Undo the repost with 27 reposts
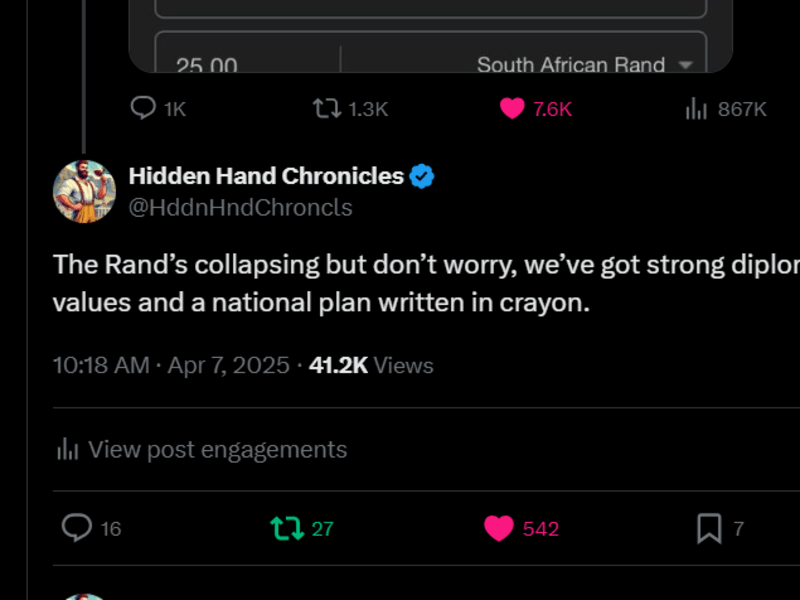 tap(302, 528)
